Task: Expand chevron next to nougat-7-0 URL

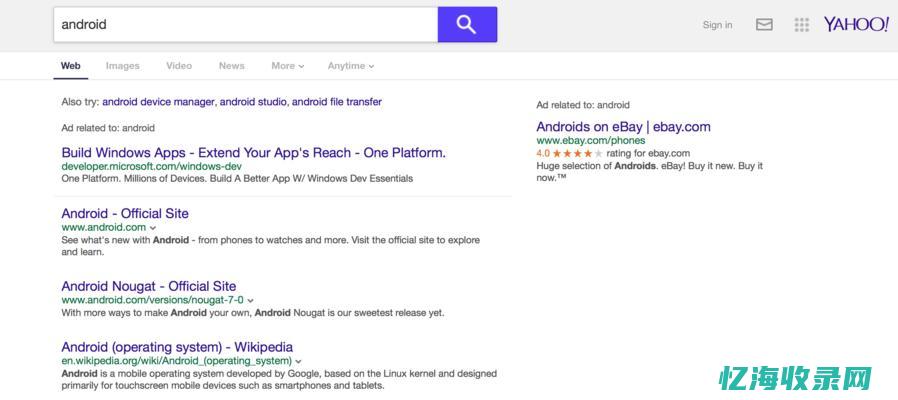Action: click(x=251, y=300)
